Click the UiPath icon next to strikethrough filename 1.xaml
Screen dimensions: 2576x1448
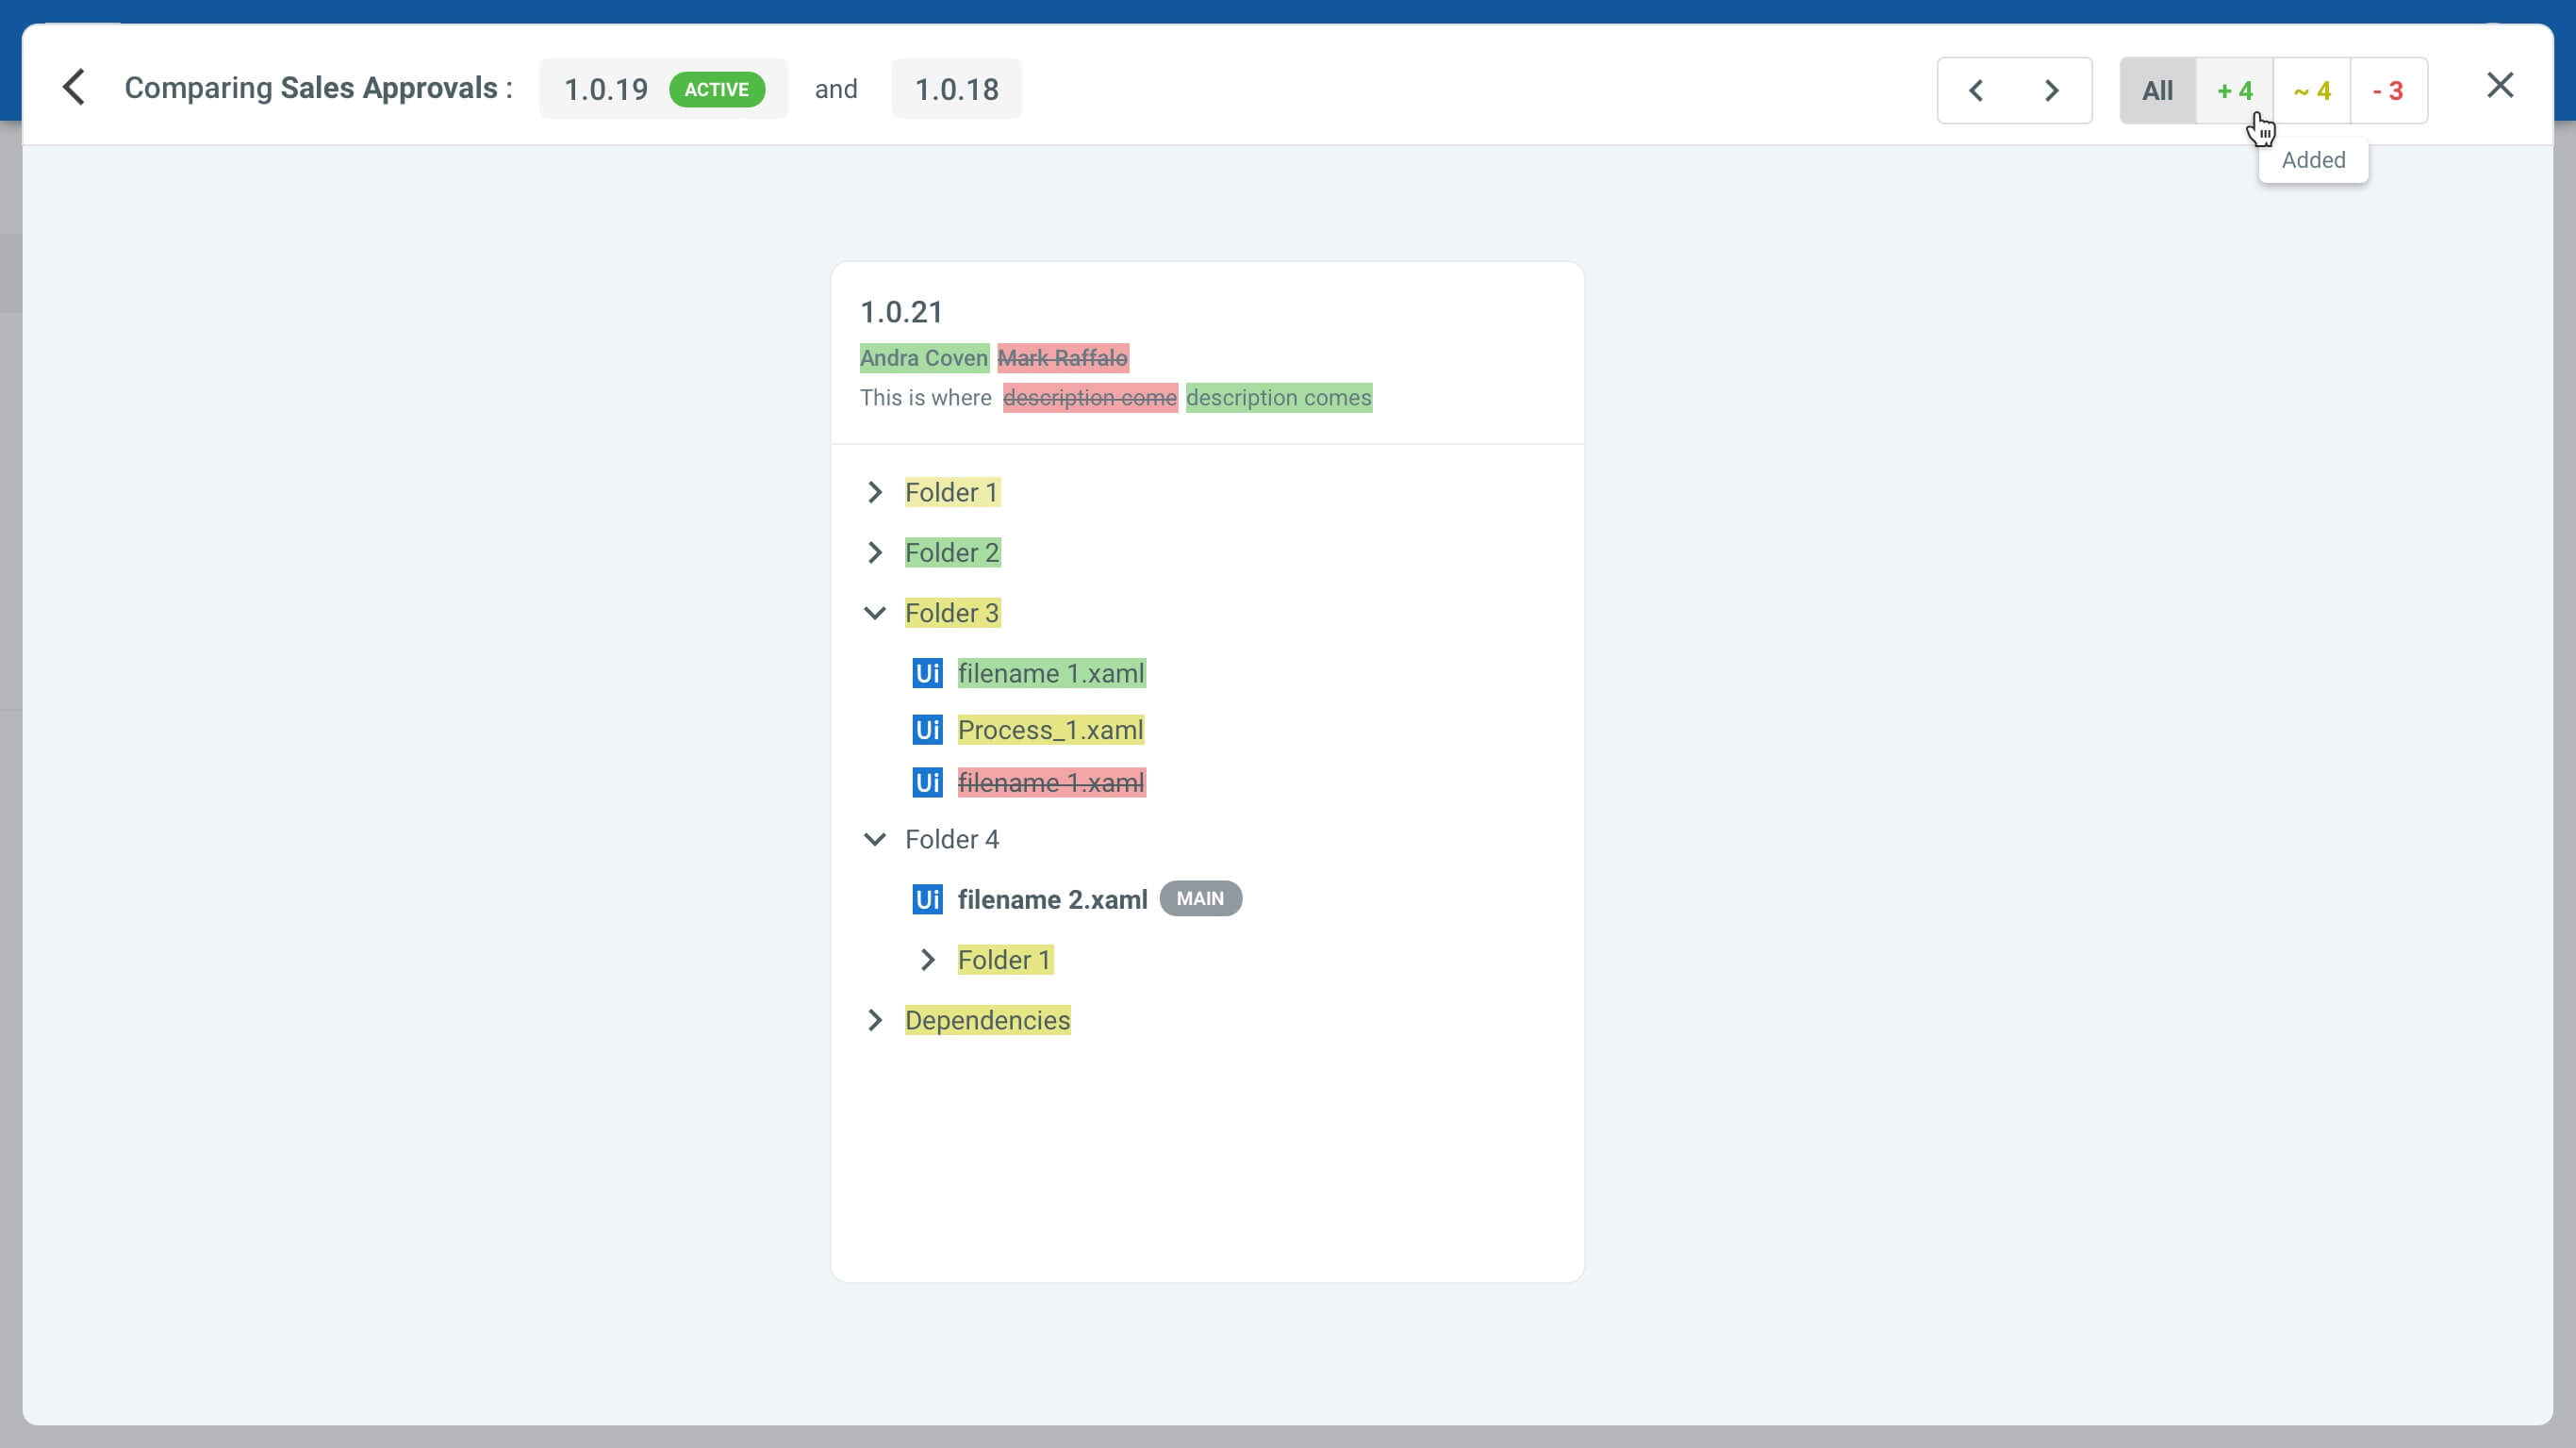pos(927,782)
